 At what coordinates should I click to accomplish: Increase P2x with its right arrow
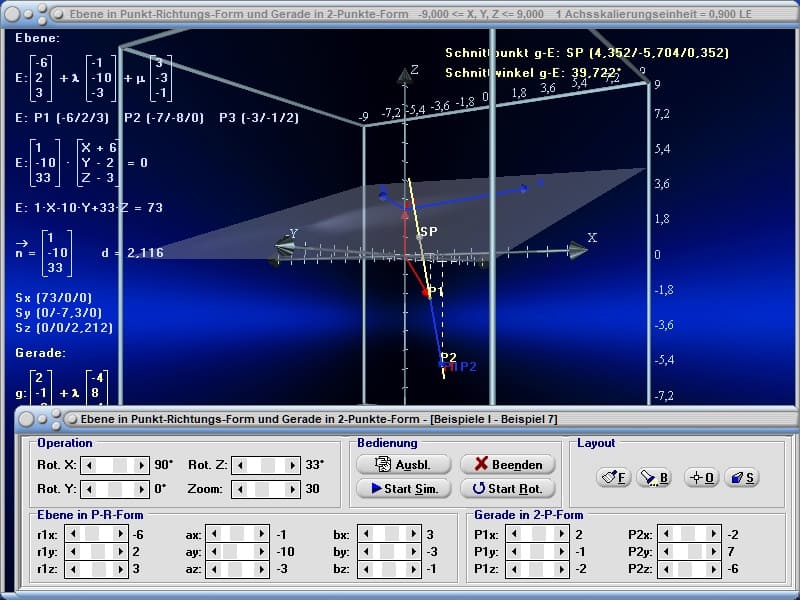714,534
